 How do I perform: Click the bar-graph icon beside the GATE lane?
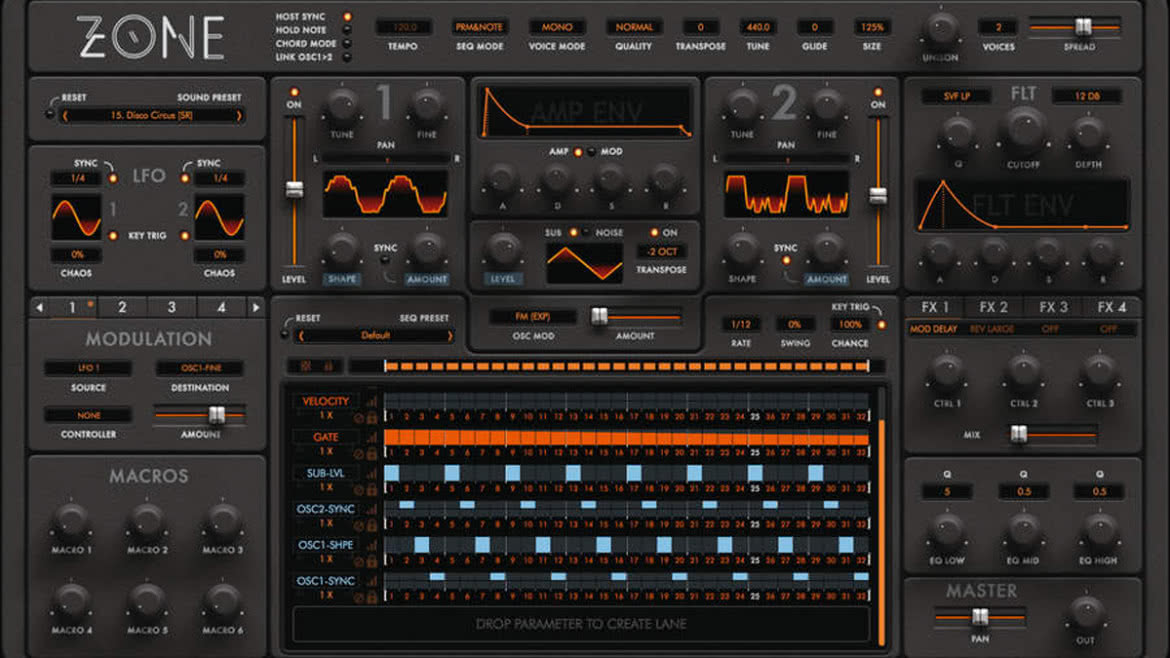coord(371,437)
